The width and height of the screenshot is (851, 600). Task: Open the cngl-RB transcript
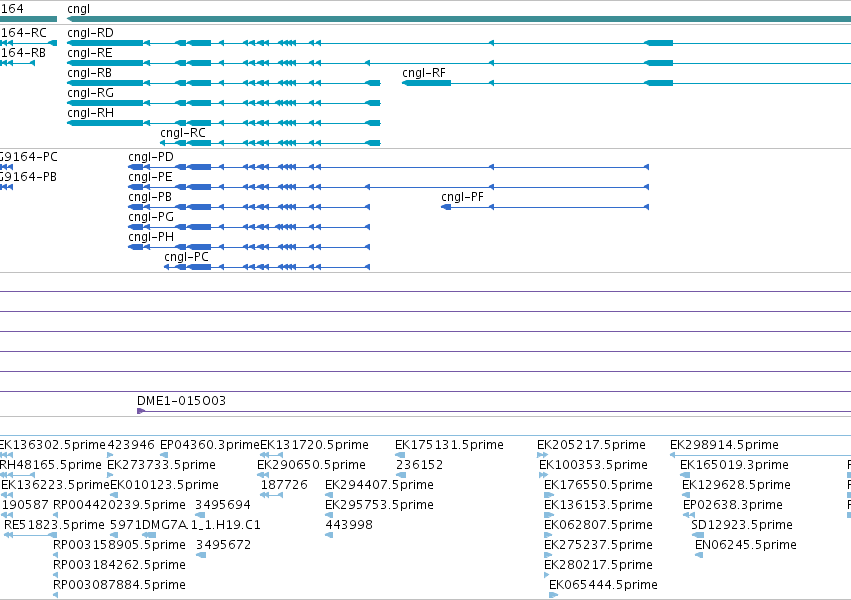(x=90, y=73)
